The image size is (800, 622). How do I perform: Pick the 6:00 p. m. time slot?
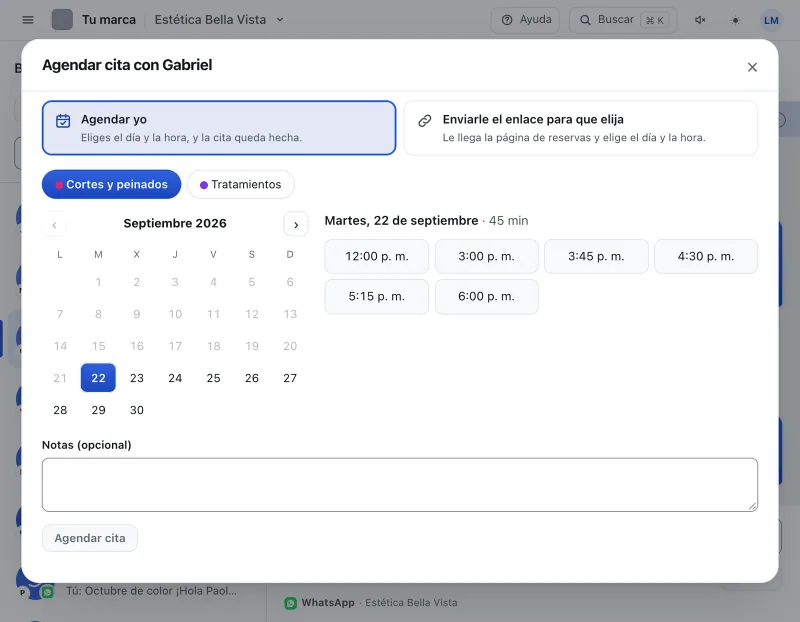point(486,296)
